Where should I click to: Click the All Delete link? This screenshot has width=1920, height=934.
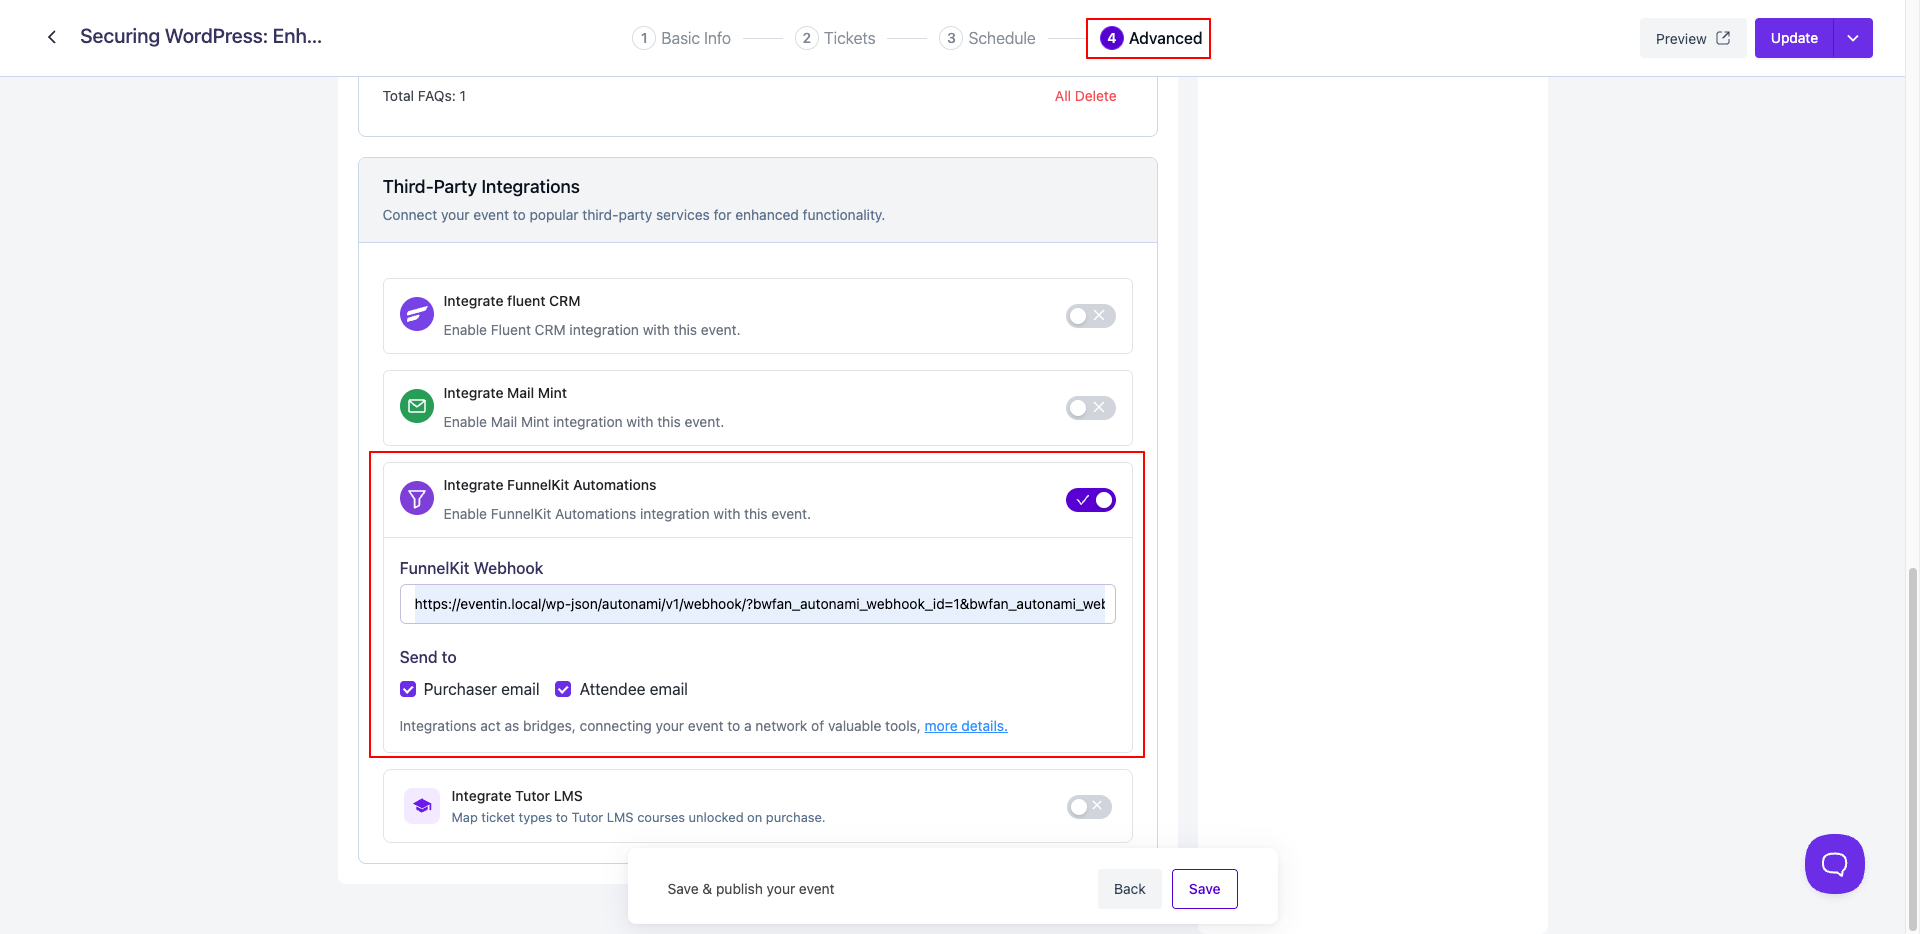[1086, 96]
